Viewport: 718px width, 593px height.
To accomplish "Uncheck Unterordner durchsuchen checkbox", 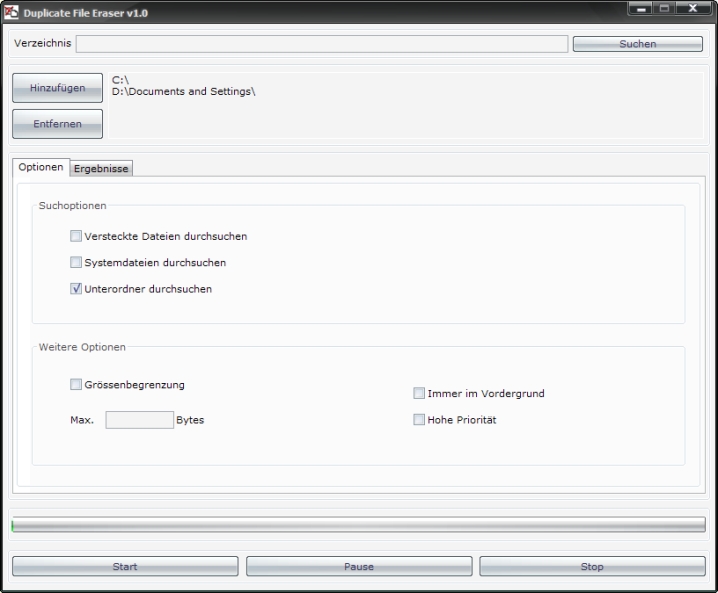I will click(76, 289).
